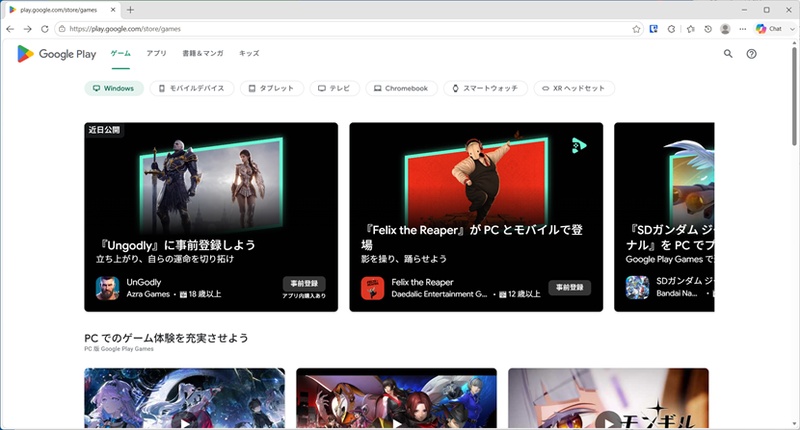View site information lock icon
800x430 pixels.
[x=62, y=29]
